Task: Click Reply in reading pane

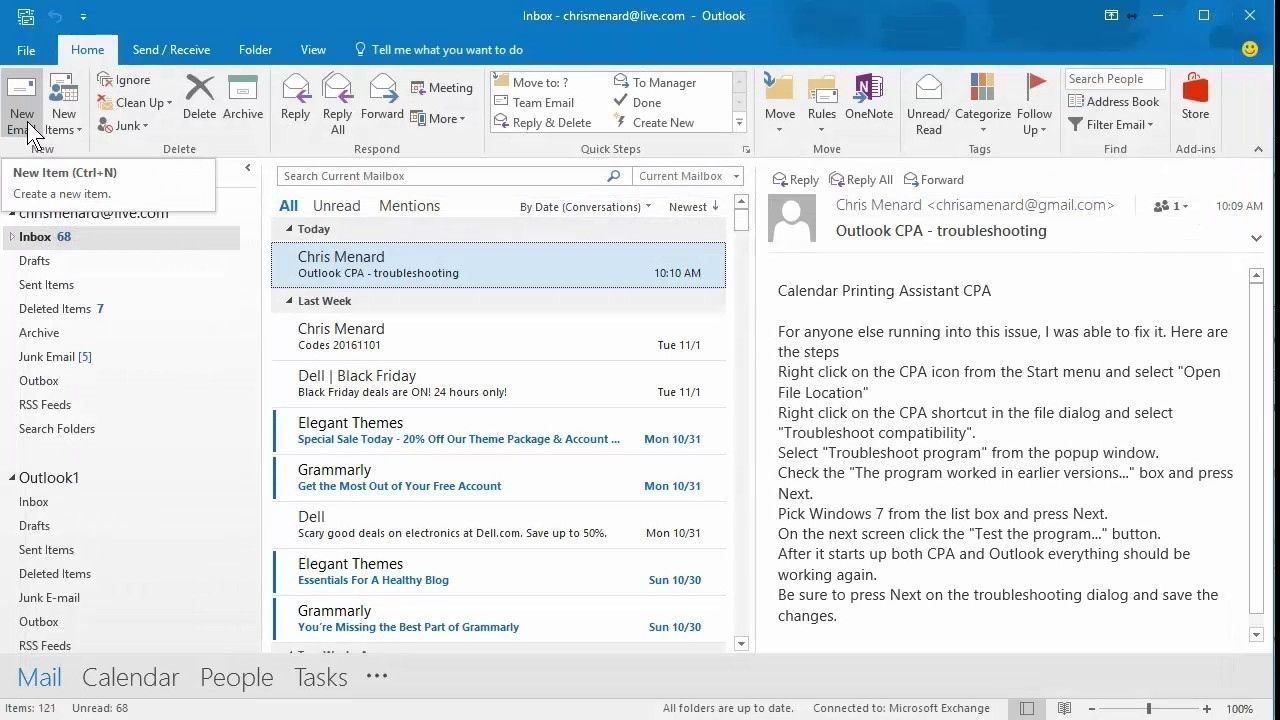Action: pos(795,180)
